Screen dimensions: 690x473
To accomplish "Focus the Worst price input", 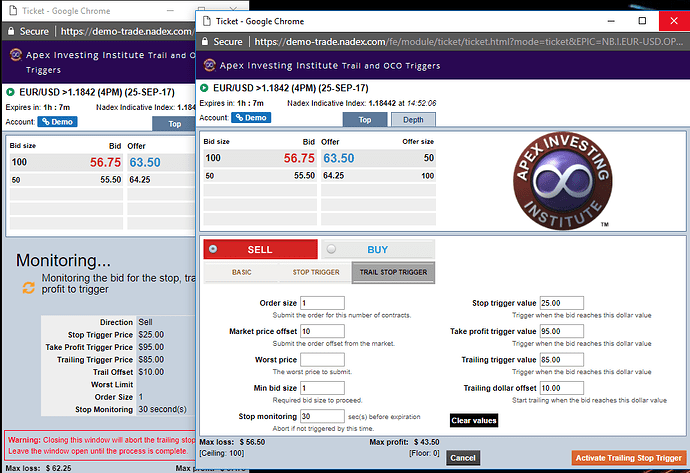I will 322,359.
